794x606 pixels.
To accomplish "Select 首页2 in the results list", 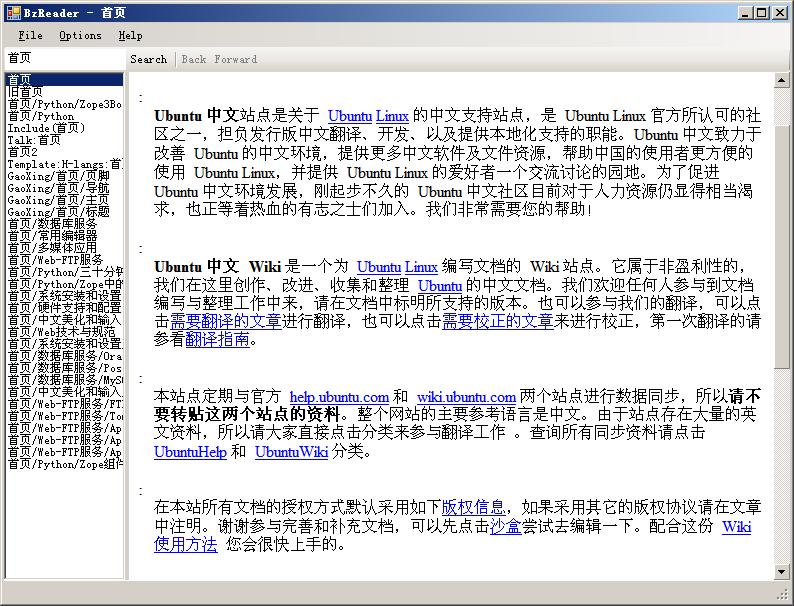I will (x=64, y=152).
